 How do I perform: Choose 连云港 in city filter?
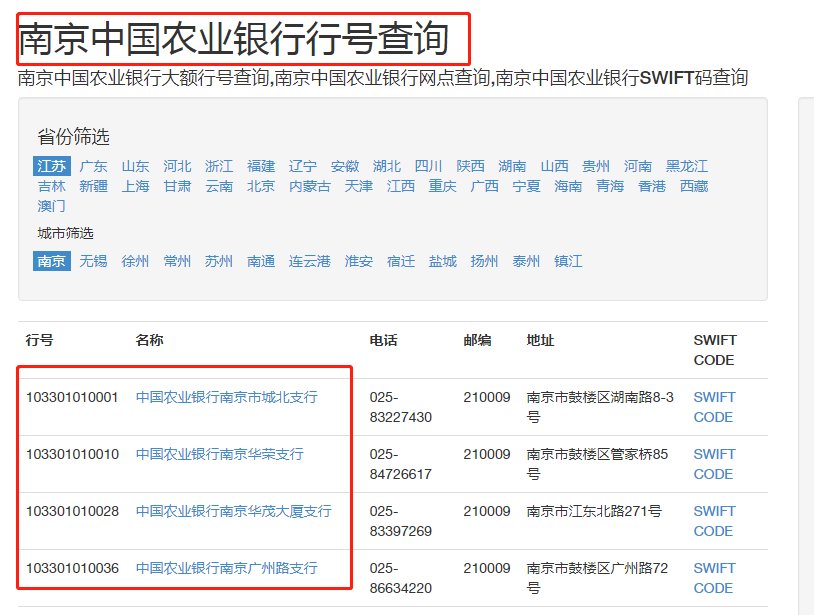pos(310,261)
